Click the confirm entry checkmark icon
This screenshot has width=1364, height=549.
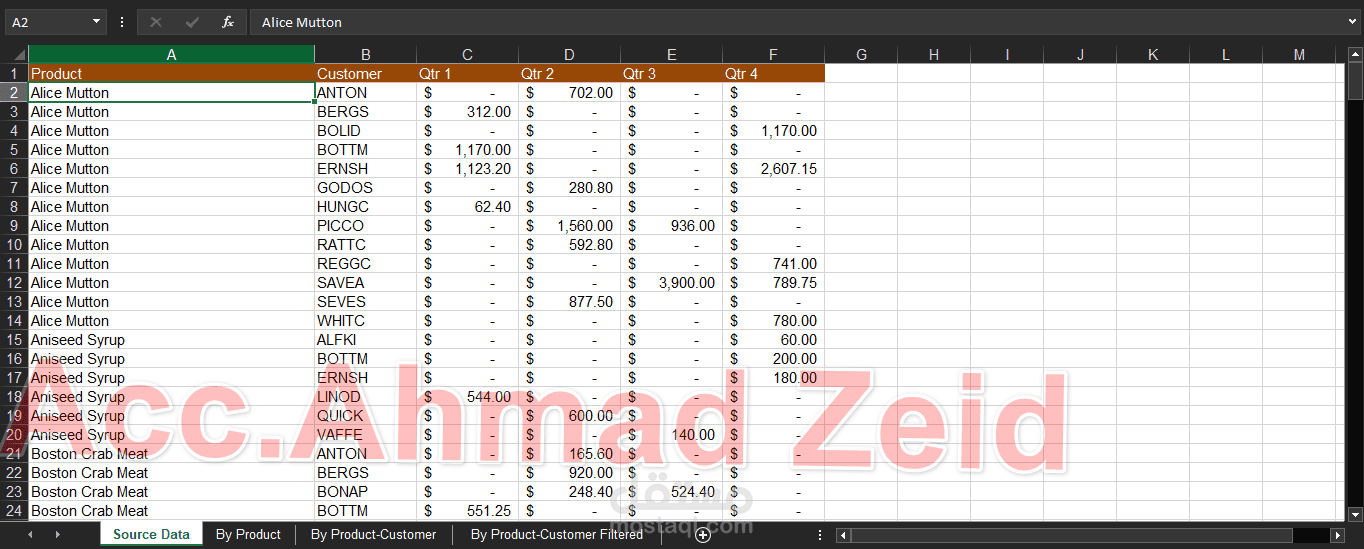tap(192, 22)
